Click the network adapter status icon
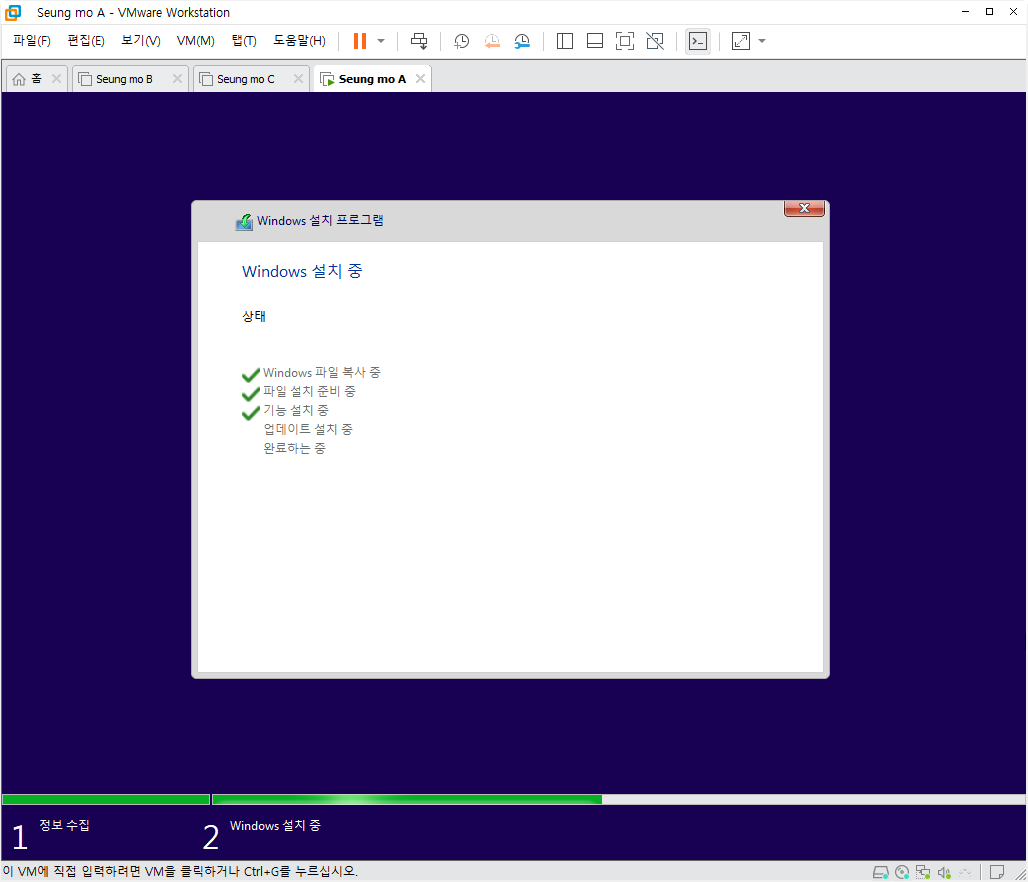The image size is (1028, 882). (x=923, y=872)
